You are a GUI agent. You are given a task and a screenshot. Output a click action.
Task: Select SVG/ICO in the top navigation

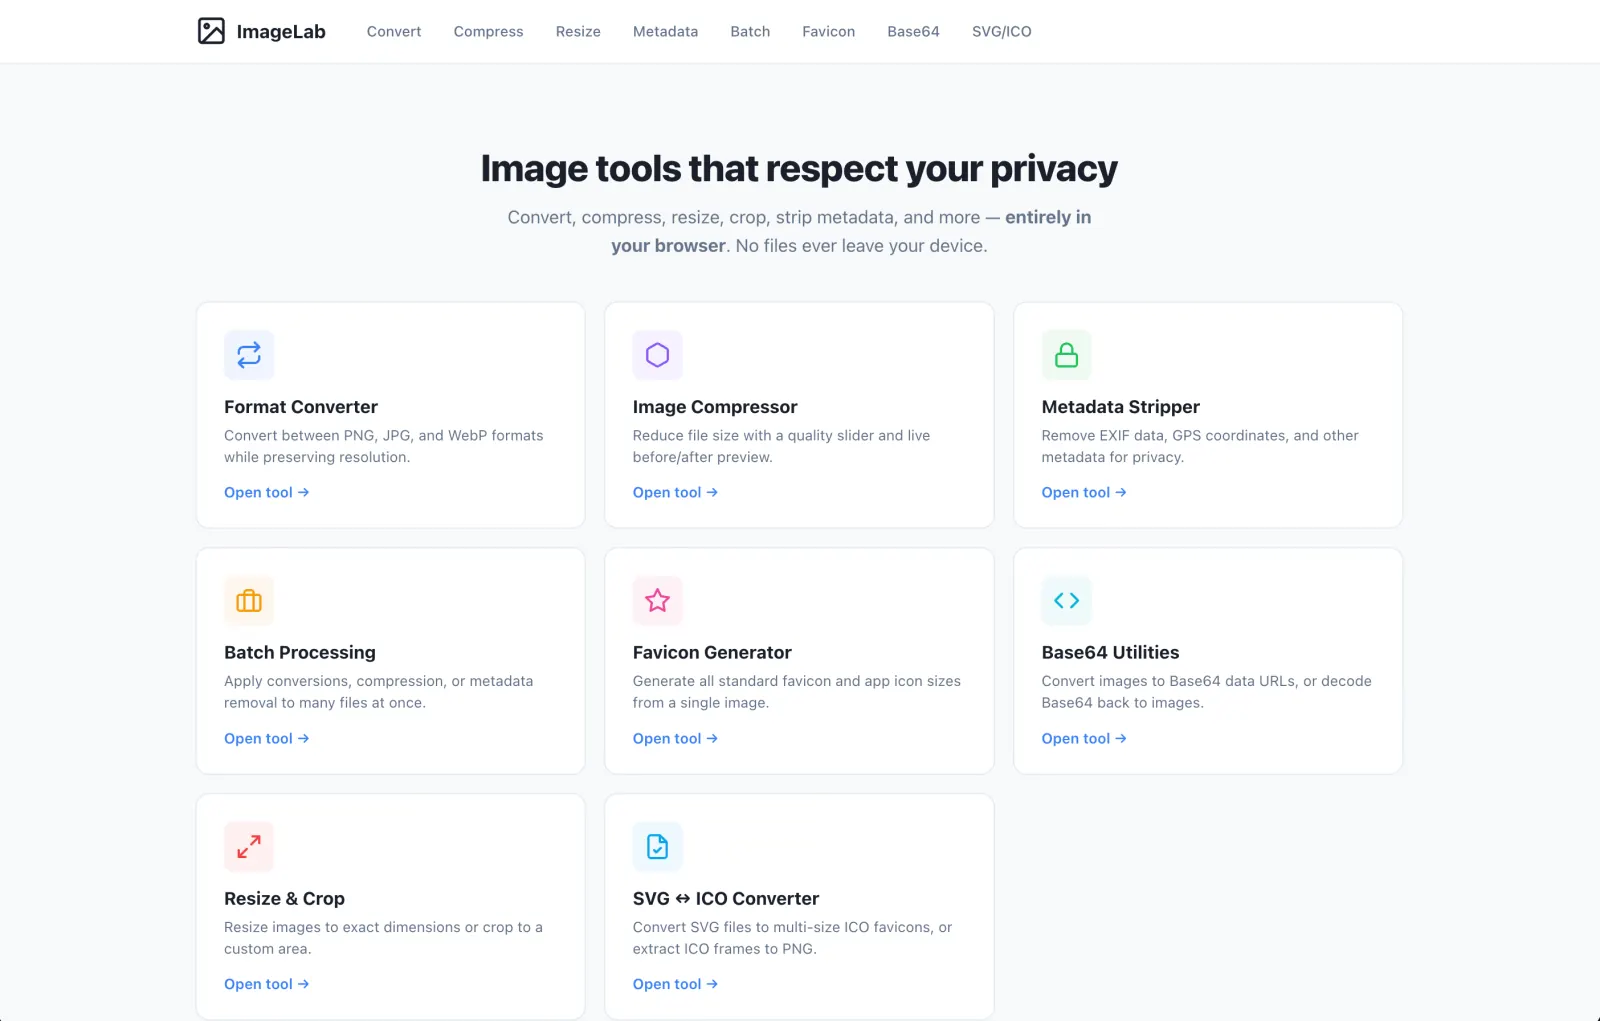[1001, 32]
